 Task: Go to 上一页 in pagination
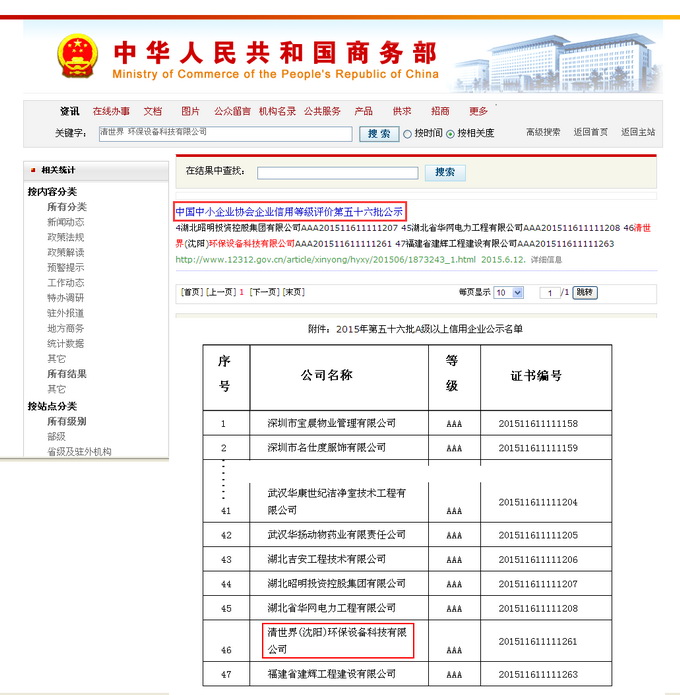point(221,292)
